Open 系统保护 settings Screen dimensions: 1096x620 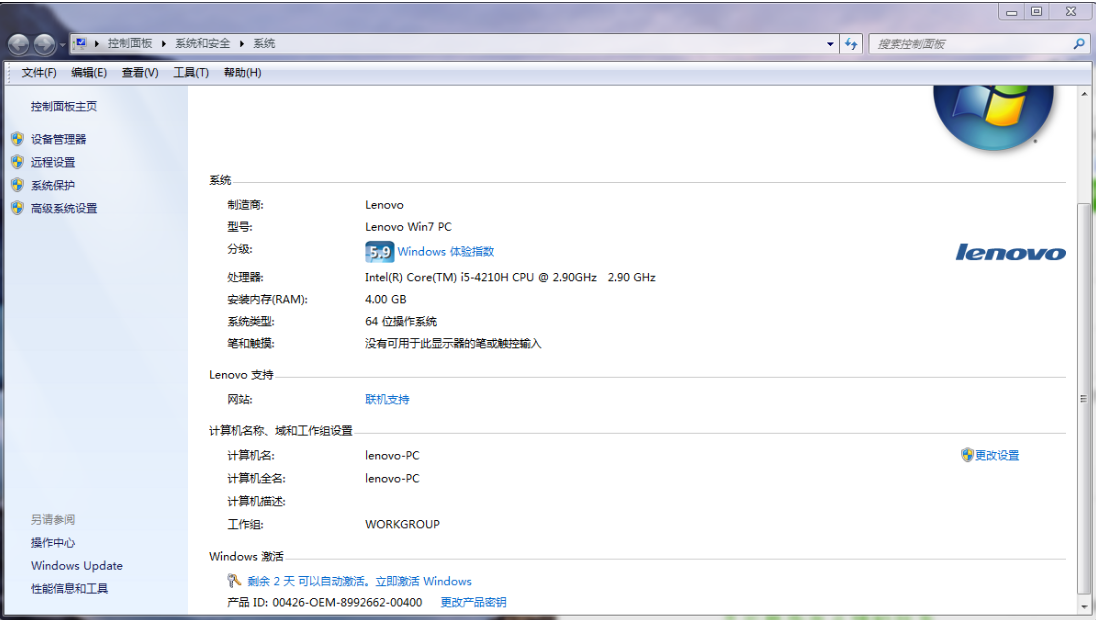51,184
